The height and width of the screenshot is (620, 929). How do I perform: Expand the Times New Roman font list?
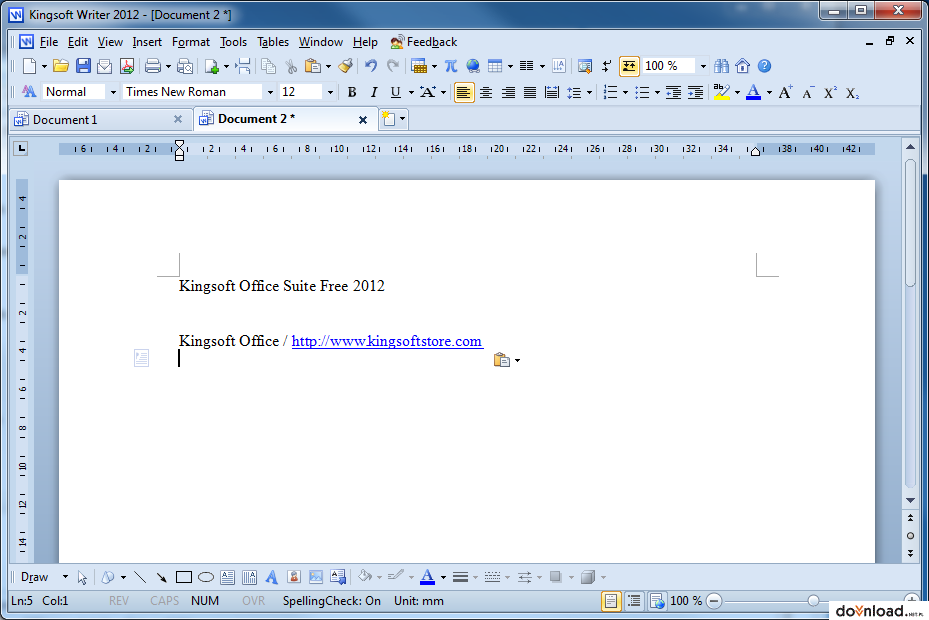[x=270, y=92]
